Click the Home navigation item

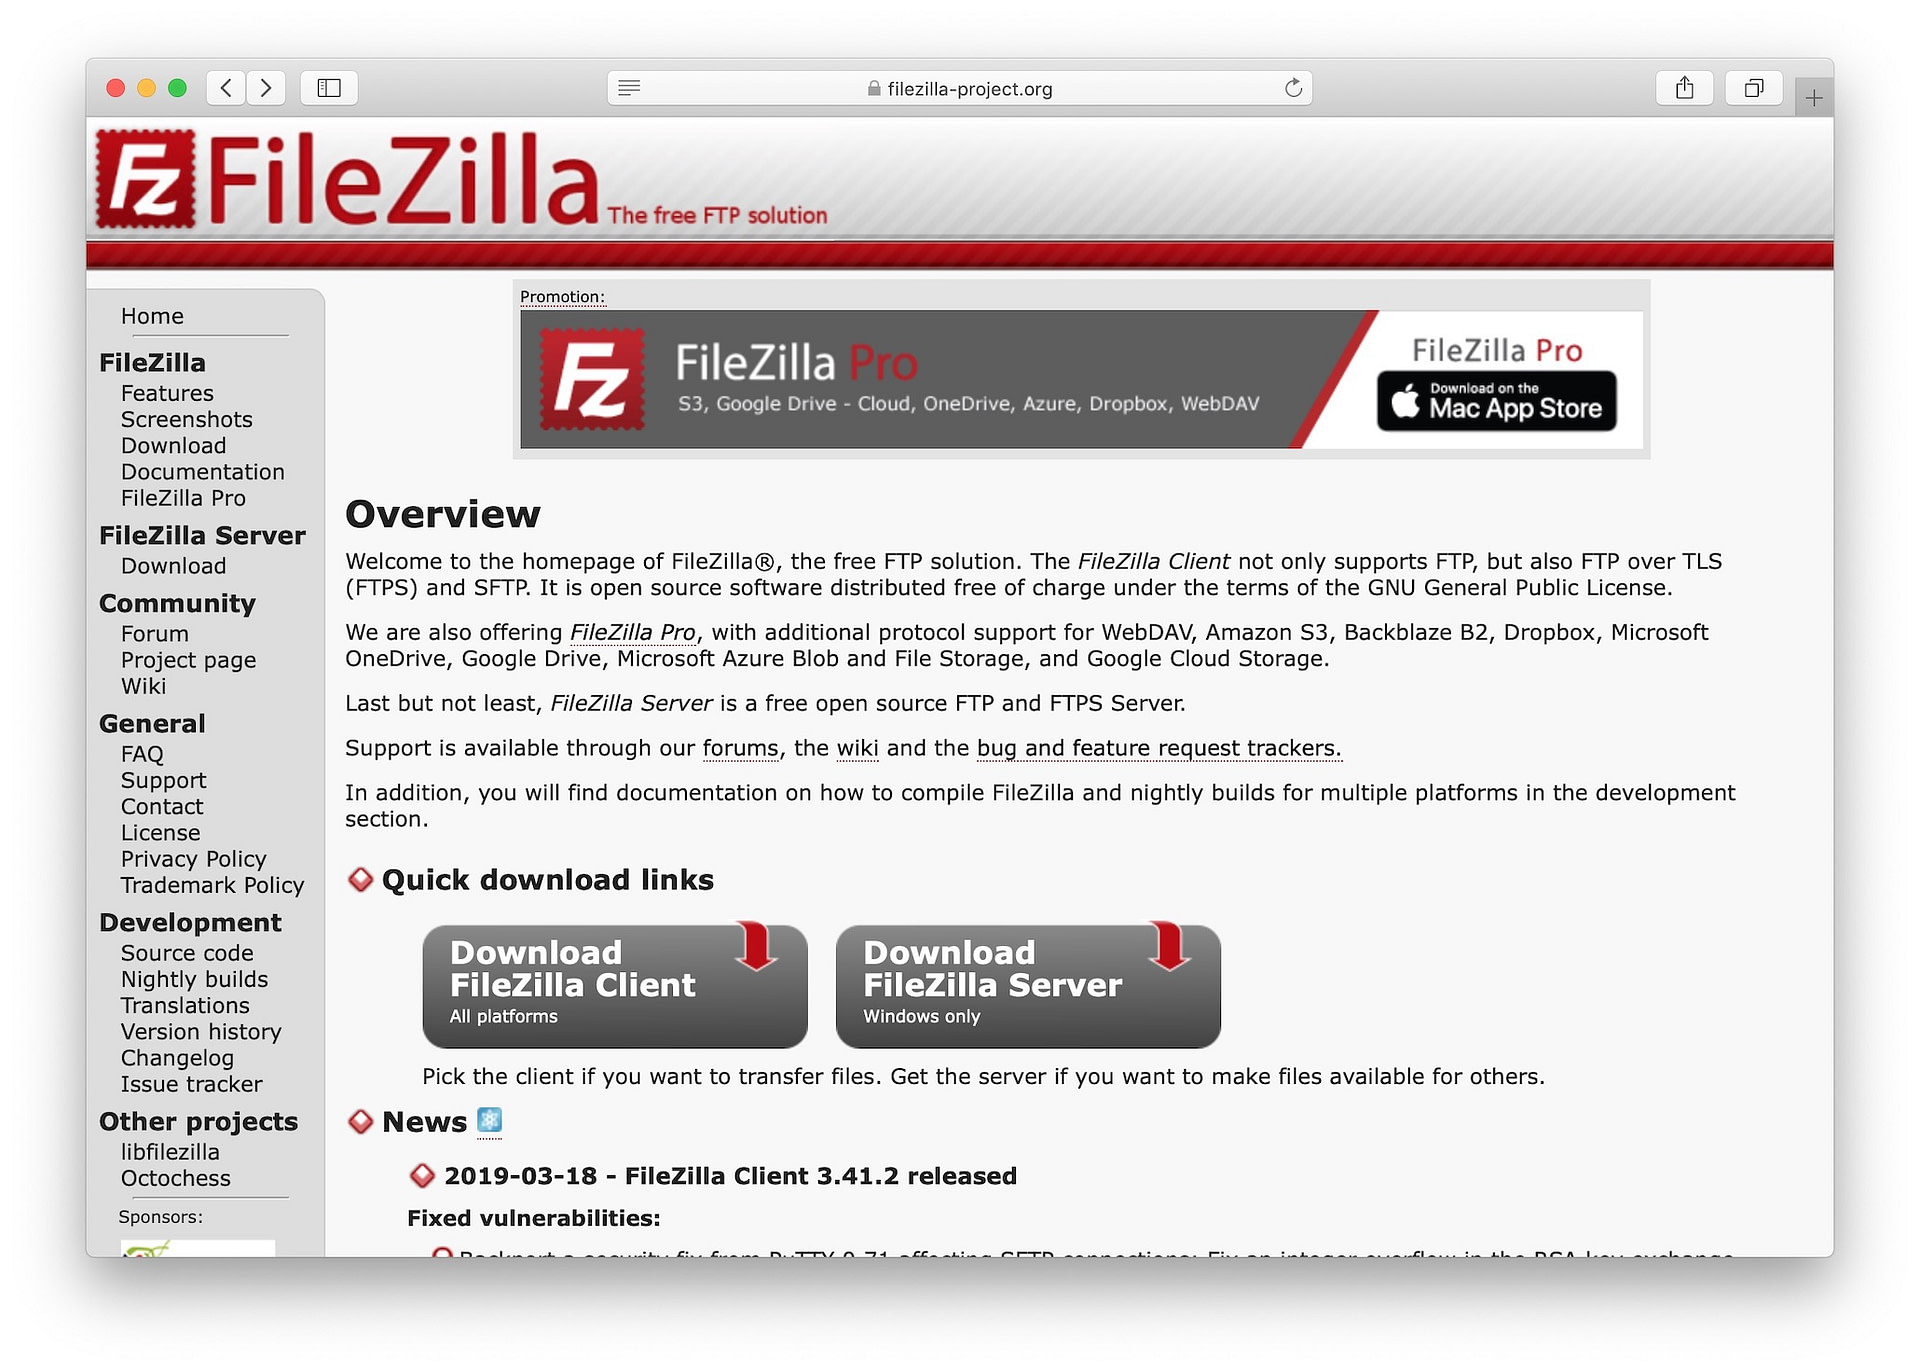153,315
